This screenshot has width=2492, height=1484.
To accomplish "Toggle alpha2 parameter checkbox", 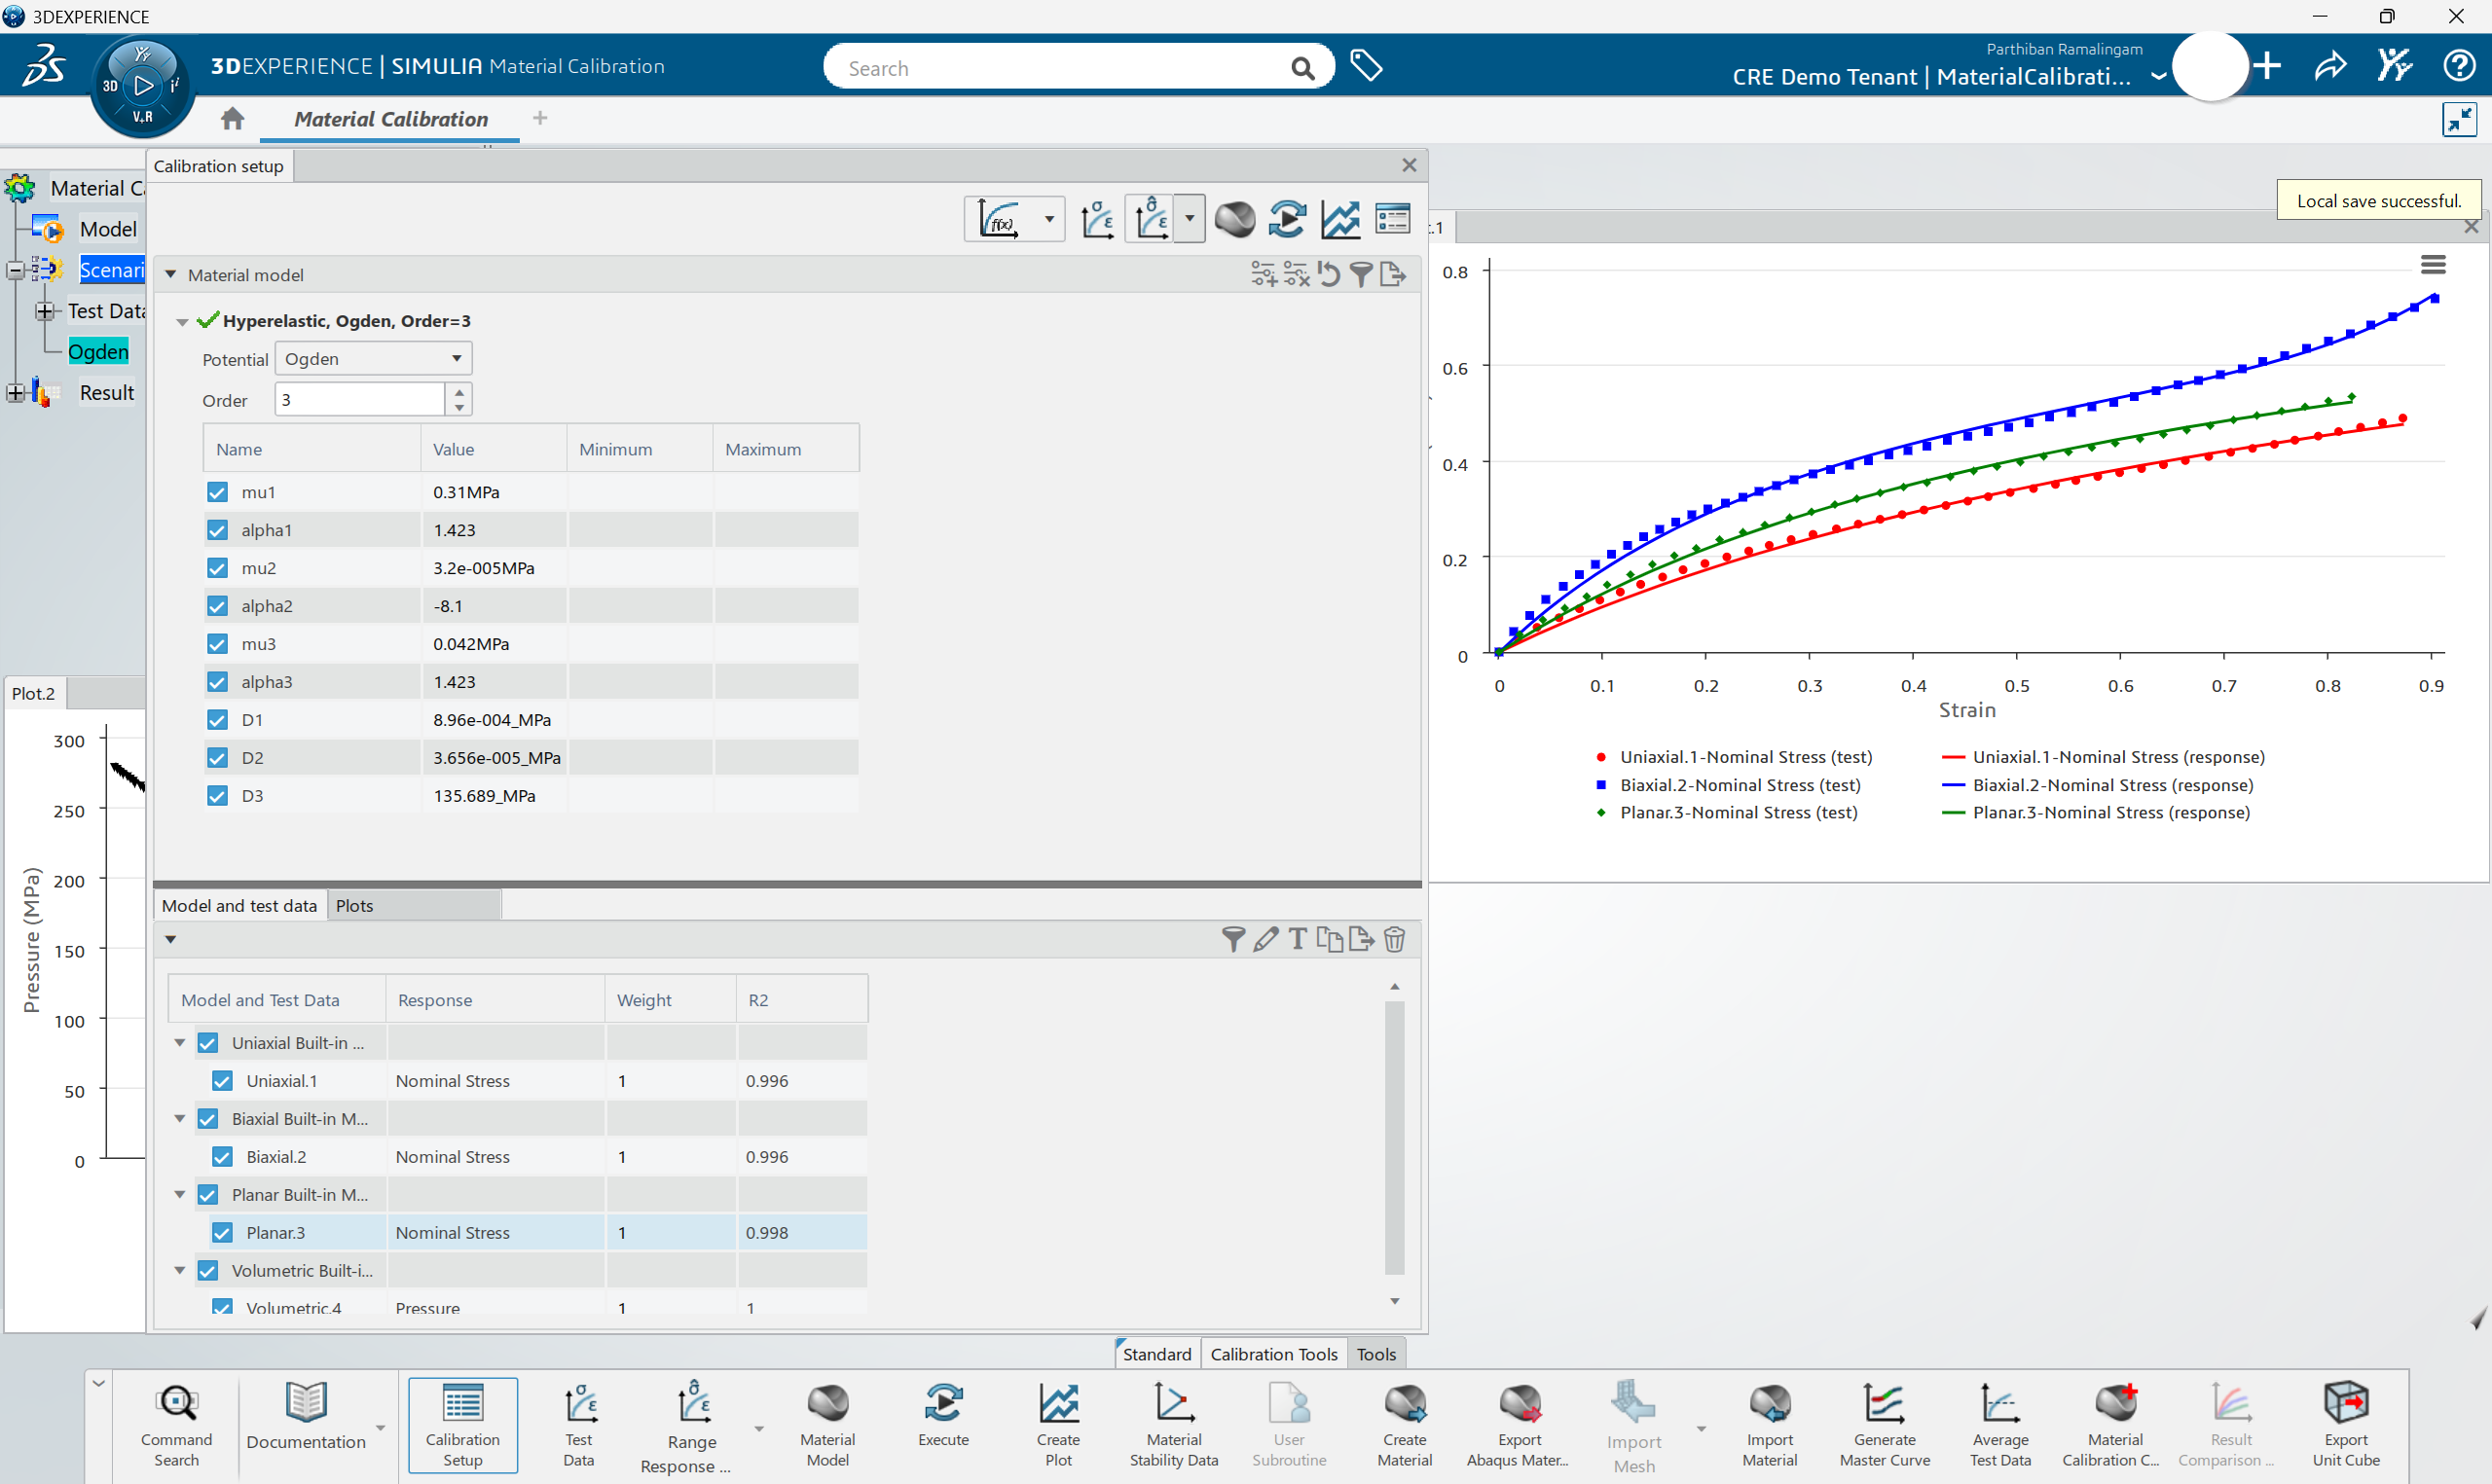I will coord(217,606).
